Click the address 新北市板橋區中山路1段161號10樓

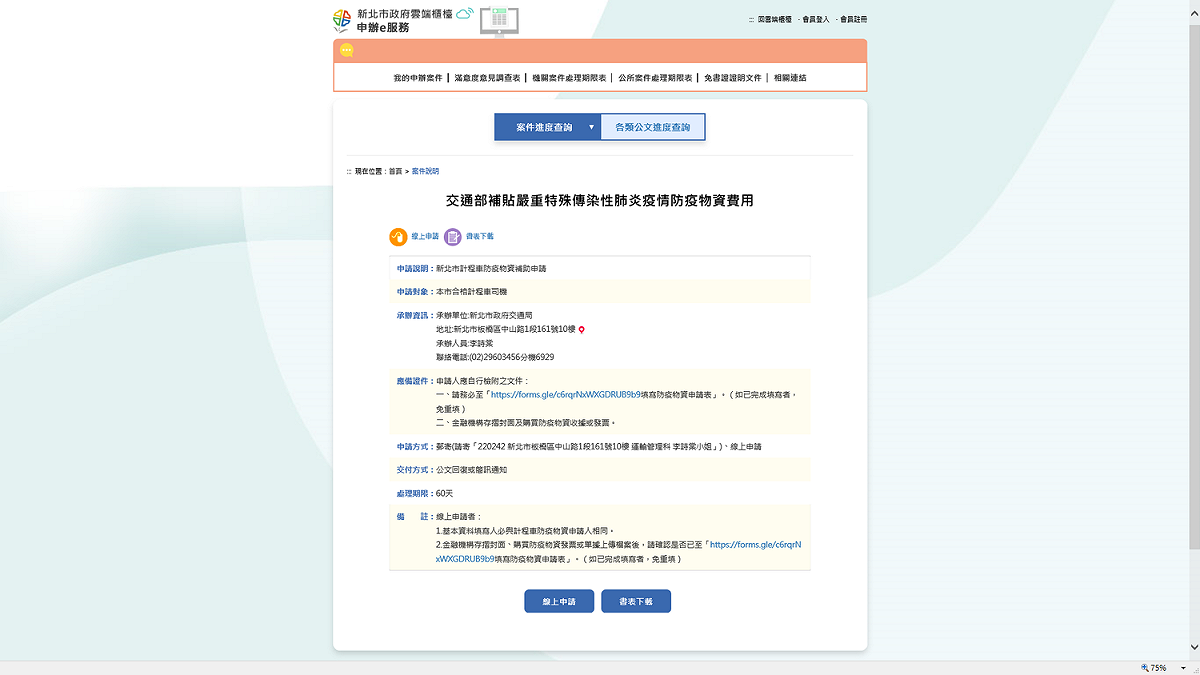click(515, 329)
